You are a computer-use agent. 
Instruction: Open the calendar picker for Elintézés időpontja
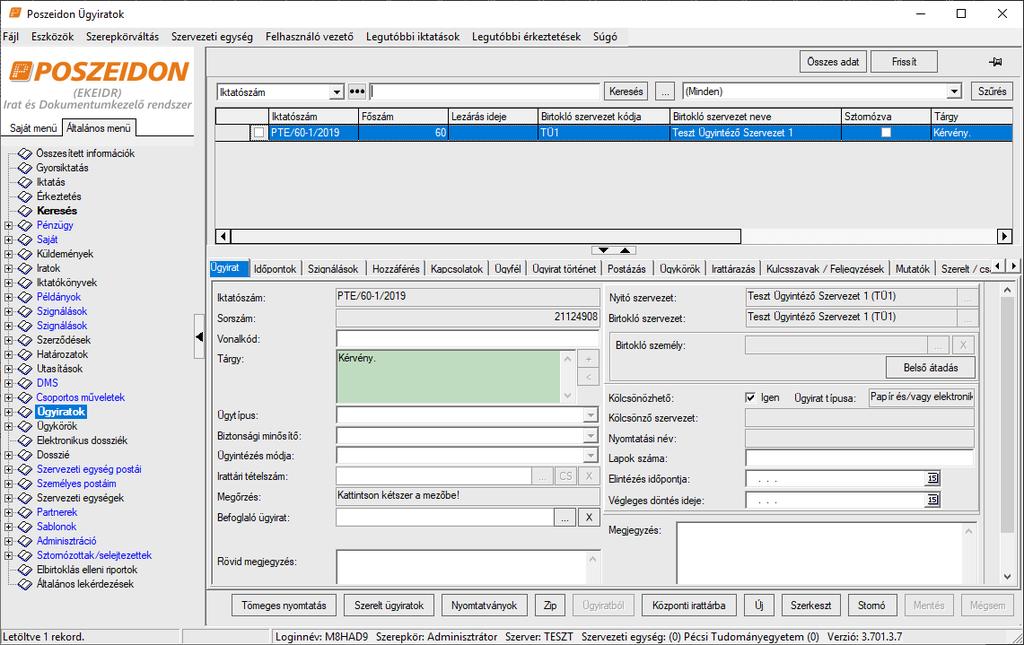coord(933,479)
